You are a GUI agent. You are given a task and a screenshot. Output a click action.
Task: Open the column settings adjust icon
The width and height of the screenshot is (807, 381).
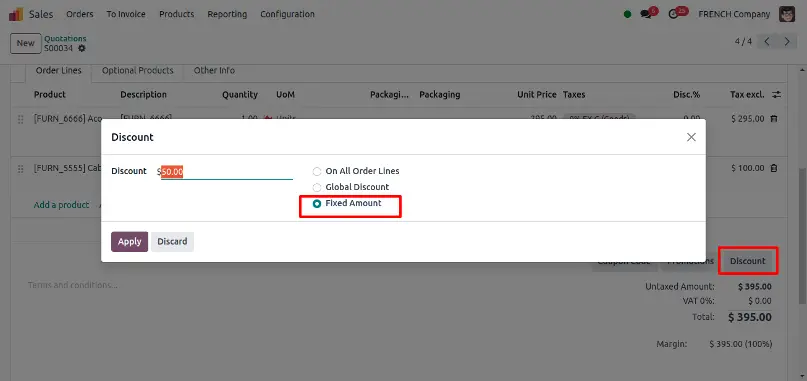777,95
